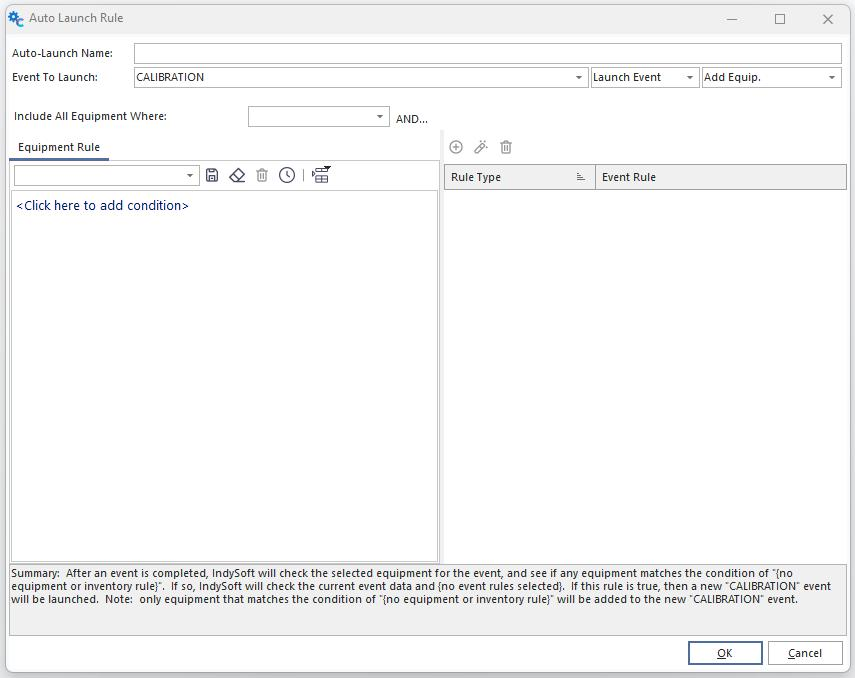Viewport: 855px width, 678px height.
Task: Click the 'Include All Equipment Where:' label
Action: pyautogui.click(x=91, y=116)
